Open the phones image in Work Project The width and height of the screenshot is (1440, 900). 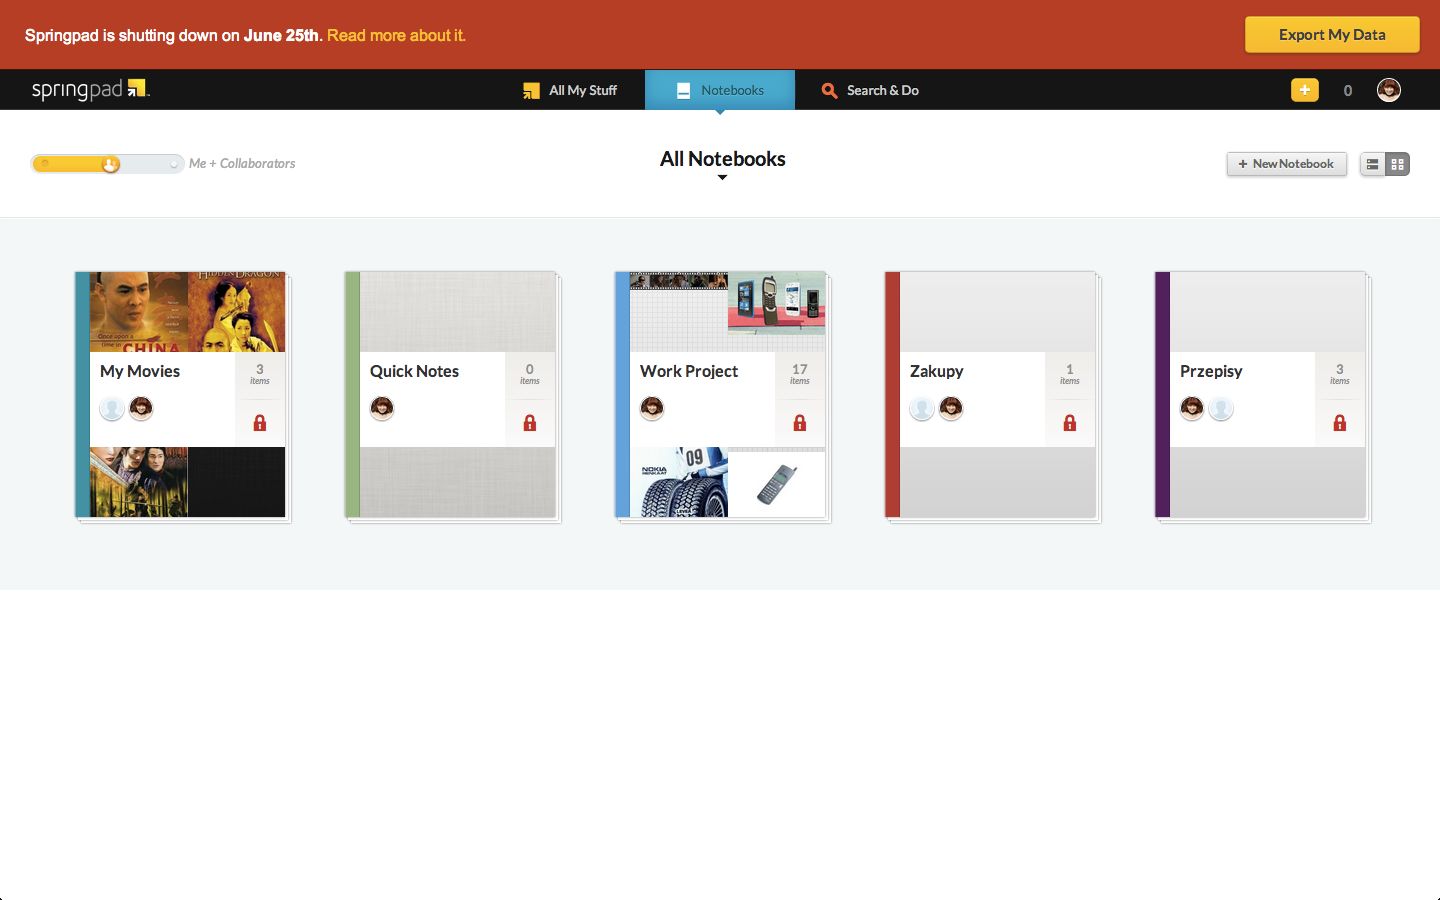point(777,304)
